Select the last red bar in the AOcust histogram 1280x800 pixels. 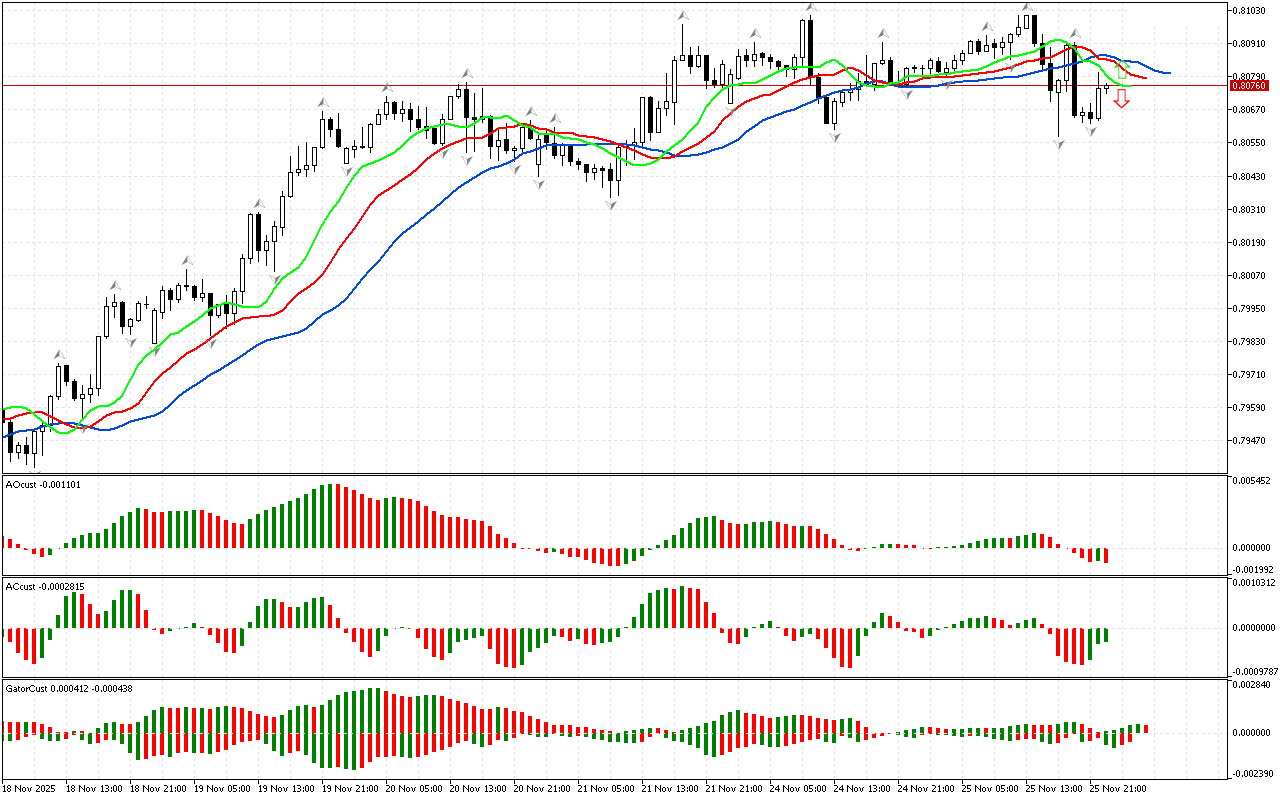1107,555
